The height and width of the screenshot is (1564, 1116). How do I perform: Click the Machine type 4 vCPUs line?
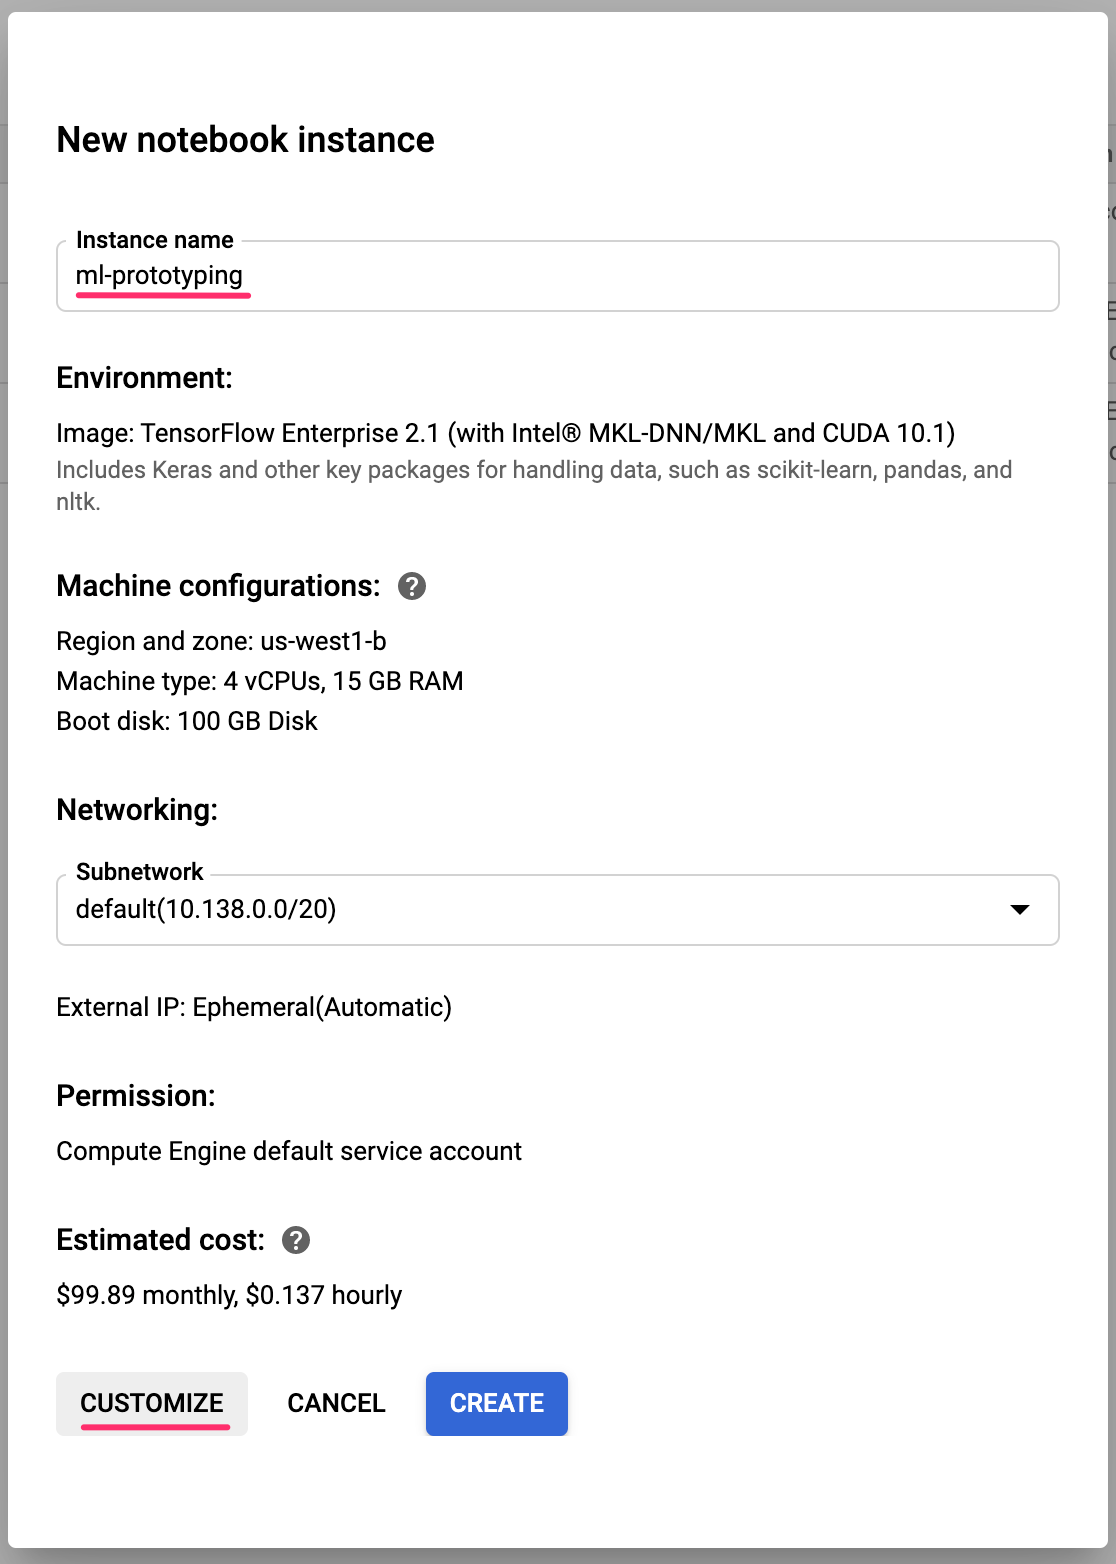(260, 681)
